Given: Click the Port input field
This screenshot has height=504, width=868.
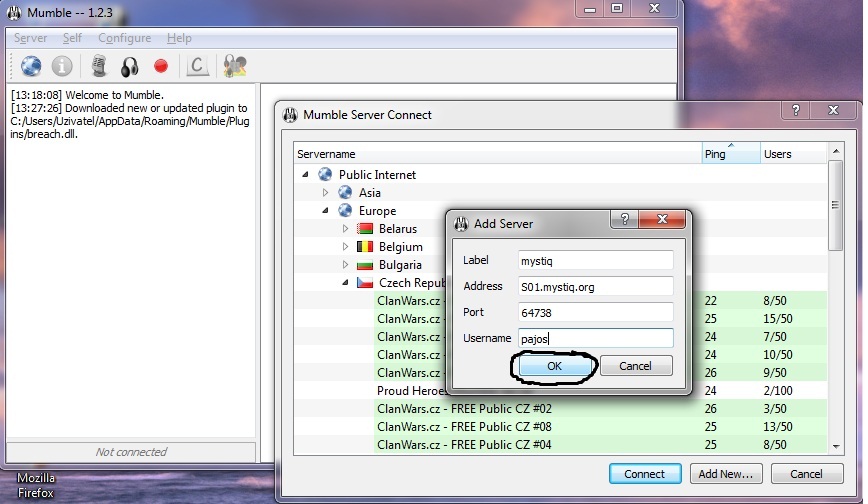Looking at the screenshot, I should [596, 312].
